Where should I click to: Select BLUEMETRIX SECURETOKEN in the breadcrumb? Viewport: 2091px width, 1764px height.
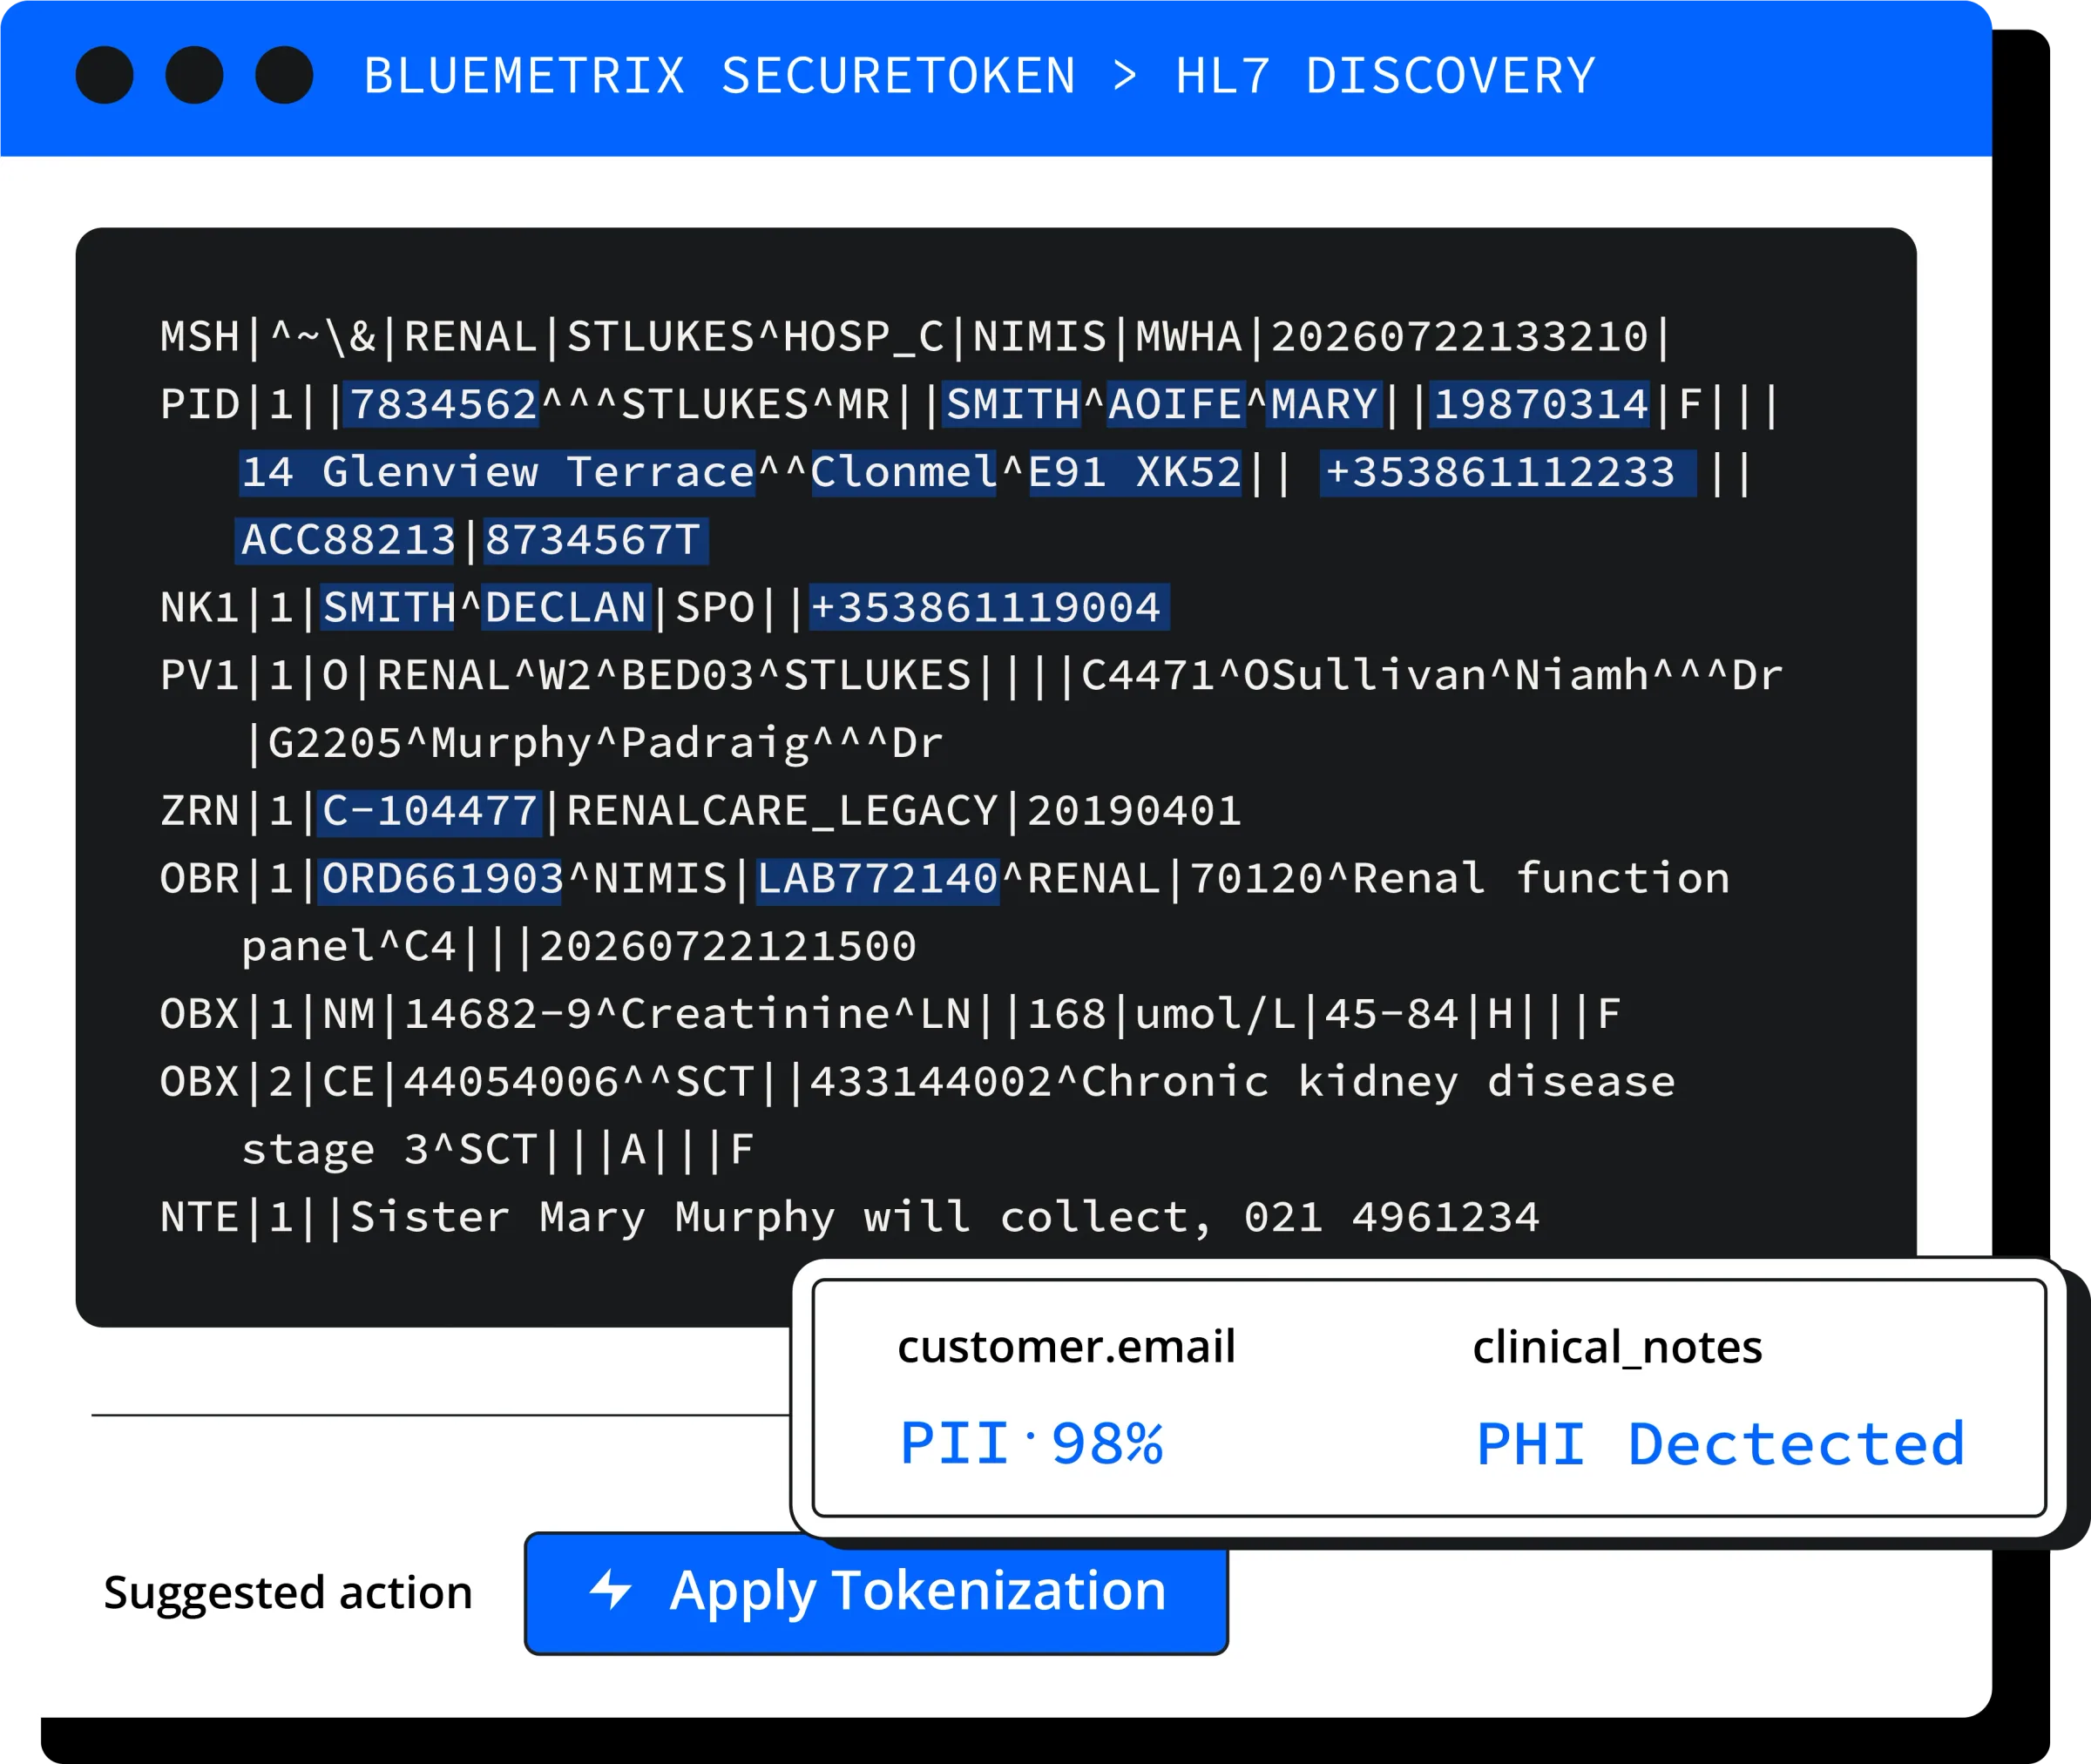(720, 76)
